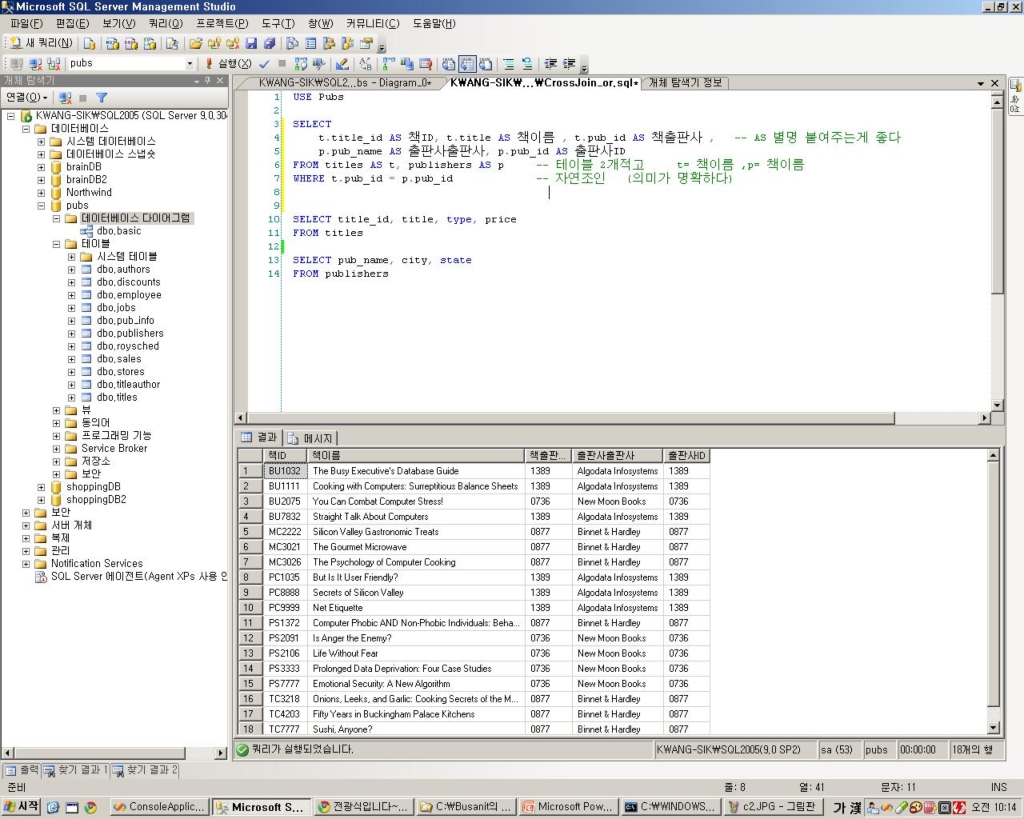Click the Database Engine Query toolbar icon
This screenshot has height=819, width=1024.
(89, 44)
